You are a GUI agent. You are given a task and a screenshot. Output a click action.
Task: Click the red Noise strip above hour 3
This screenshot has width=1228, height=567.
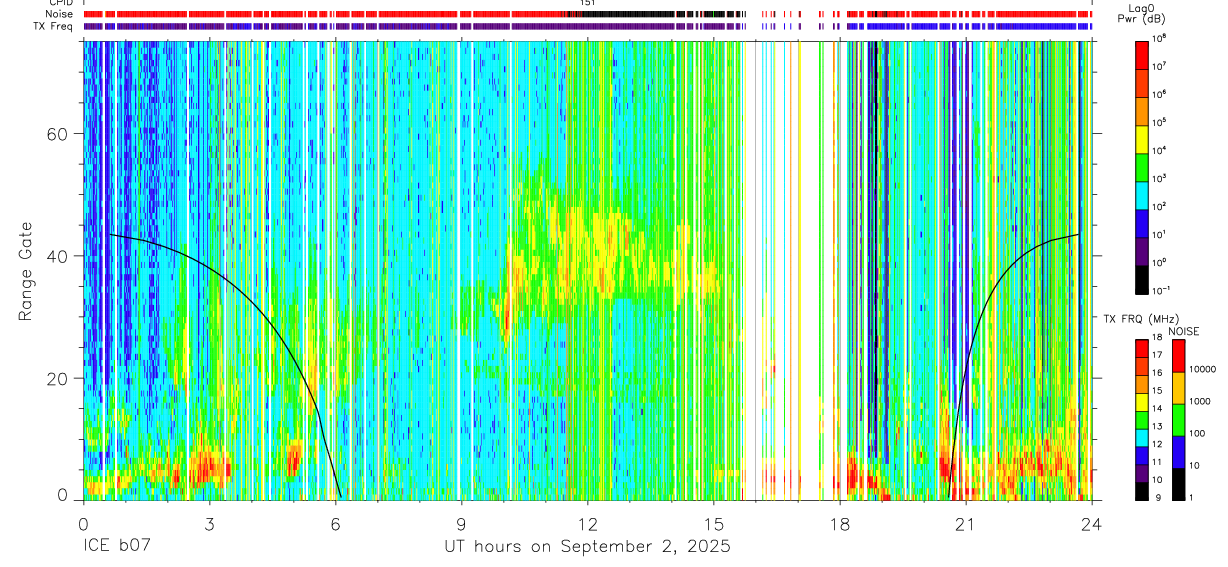[x=209, y=14]
